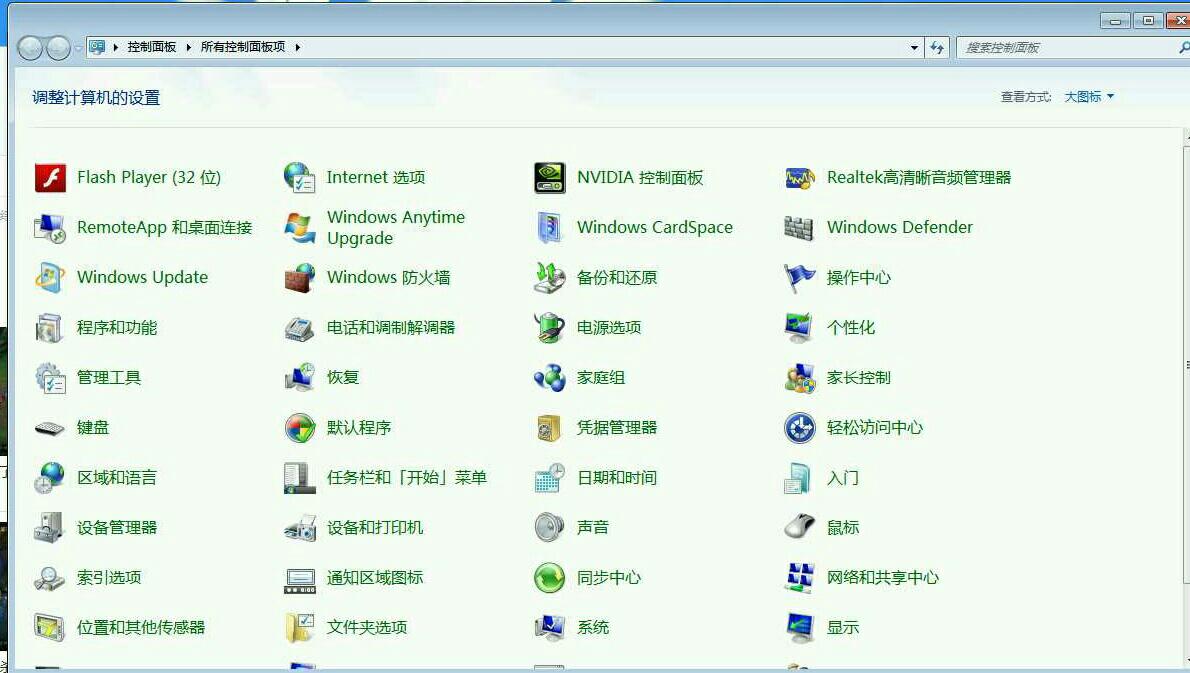Click the 声音 speaker icon
This screenshot has width=1190, height=673.
pyautogui.click(x=550, y=528)
